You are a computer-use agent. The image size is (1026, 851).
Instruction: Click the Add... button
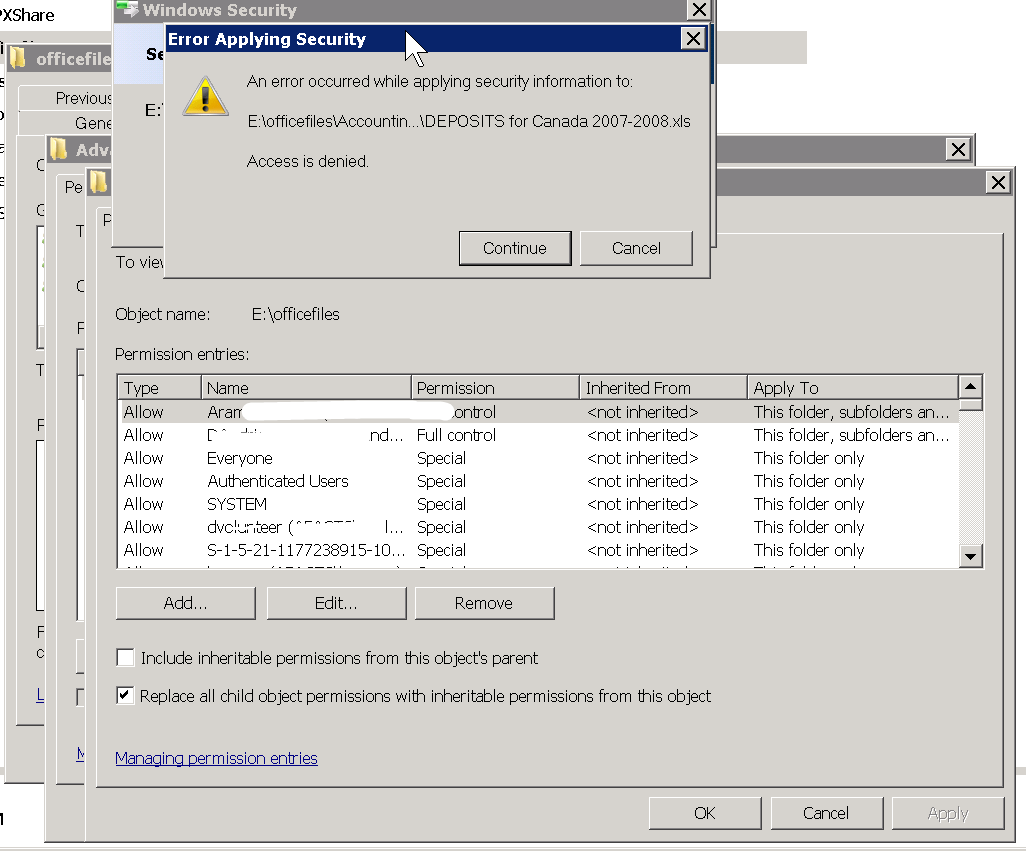186,603
